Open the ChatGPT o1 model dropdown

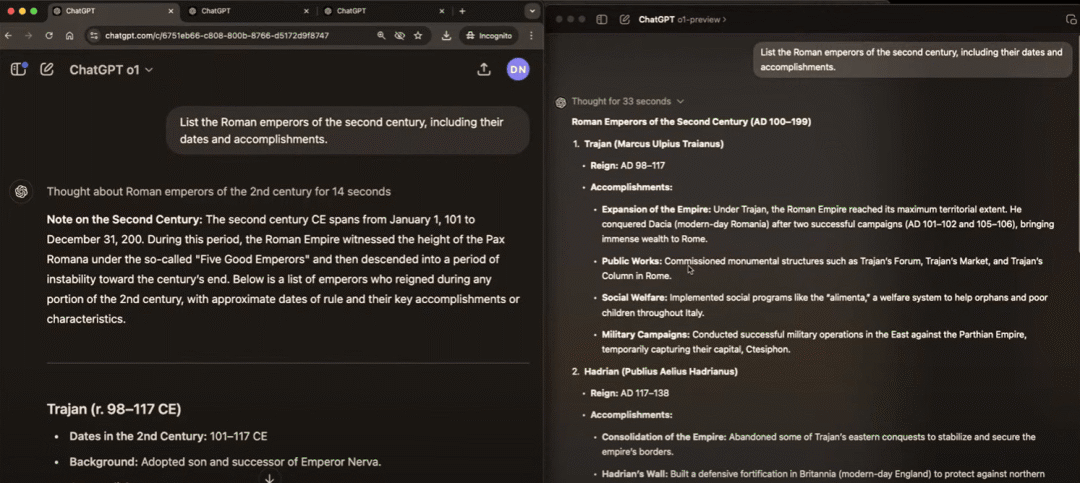tap(111, 70)
